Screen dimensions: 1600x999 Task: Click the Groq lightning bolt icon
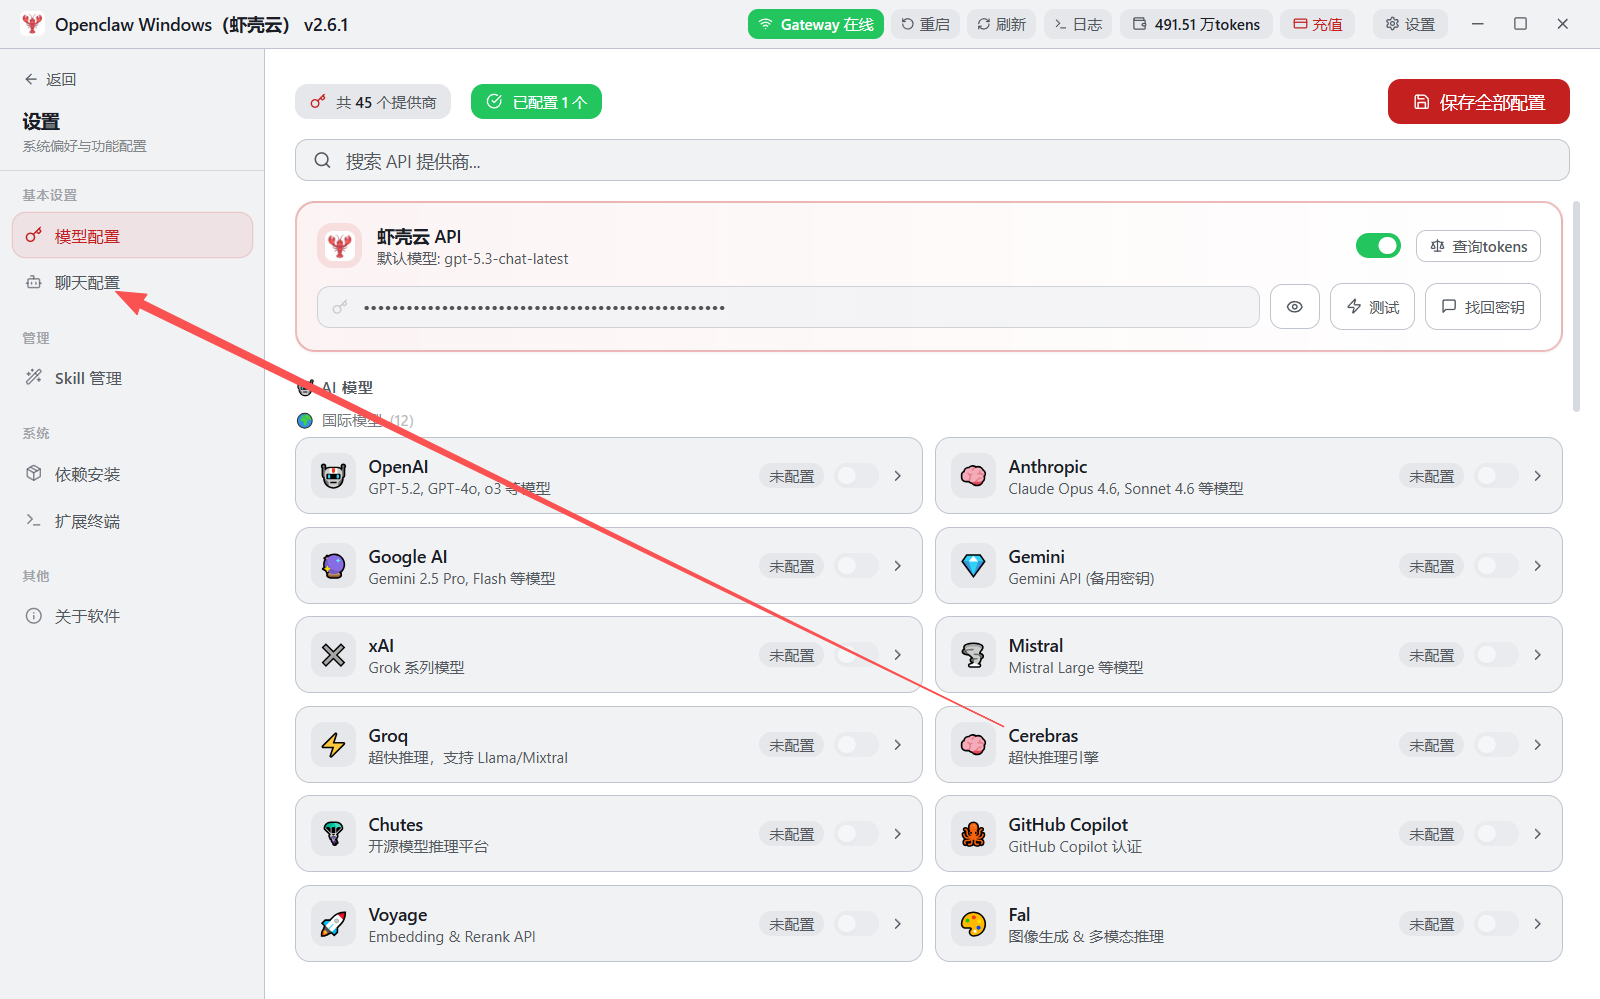tap(333, 745)
